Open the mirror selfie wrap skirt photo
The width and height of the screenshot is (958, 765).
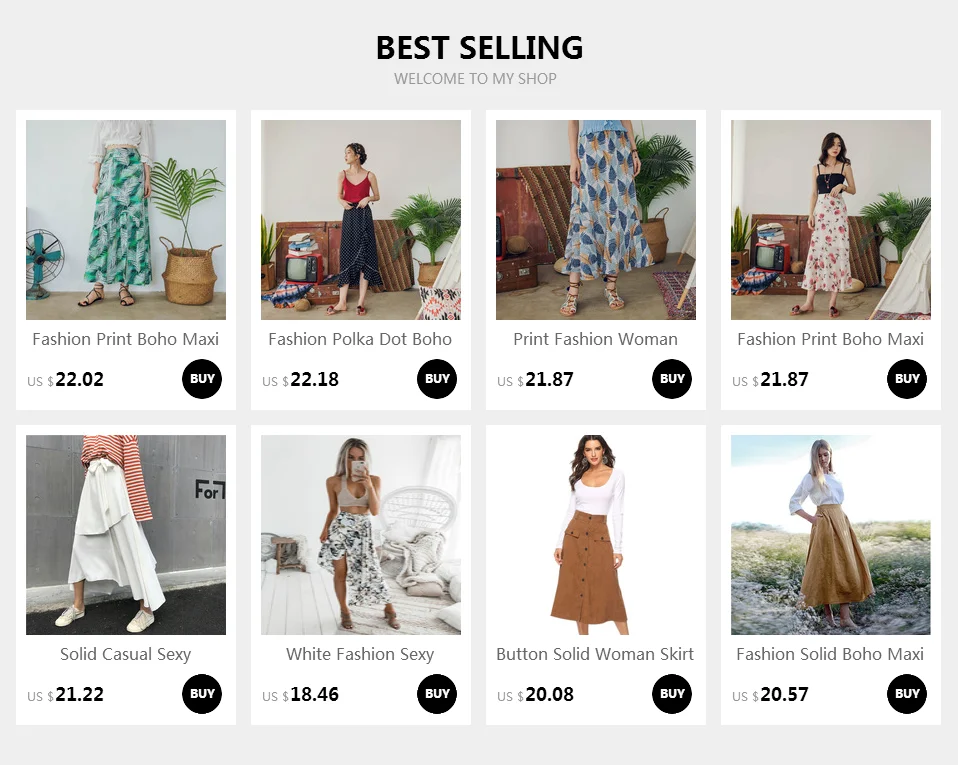point(361,535)
